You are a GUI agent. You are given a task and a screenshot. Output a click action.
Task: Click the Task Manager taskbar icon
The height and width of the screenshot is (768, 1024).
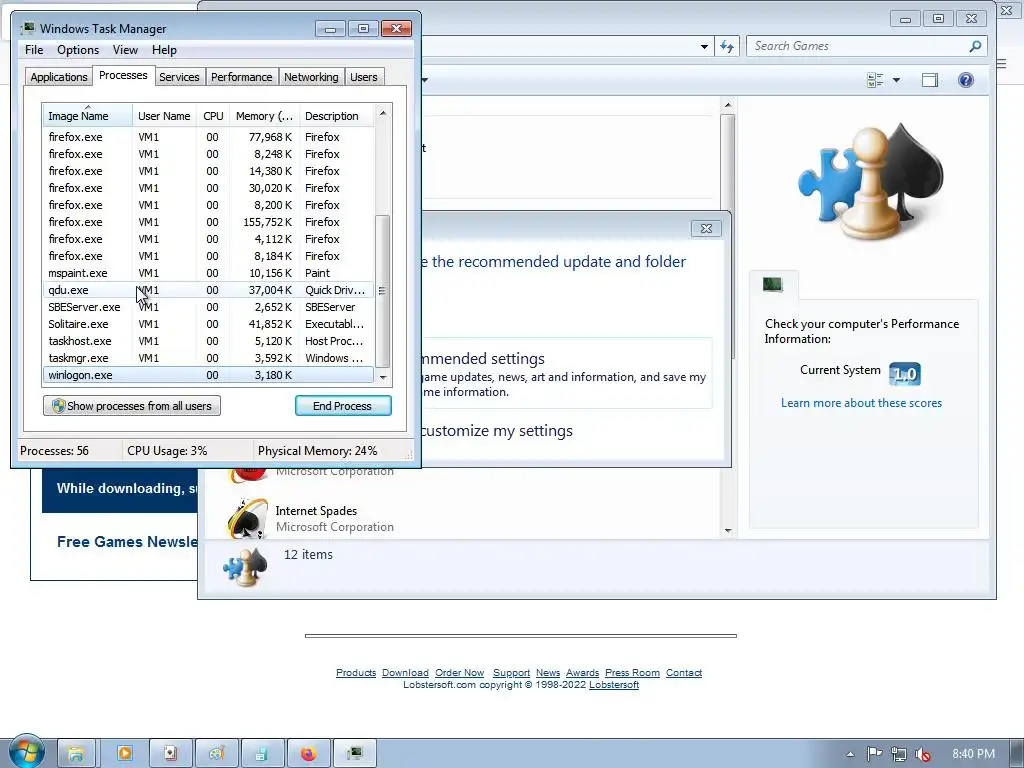(x=354, y=754)
